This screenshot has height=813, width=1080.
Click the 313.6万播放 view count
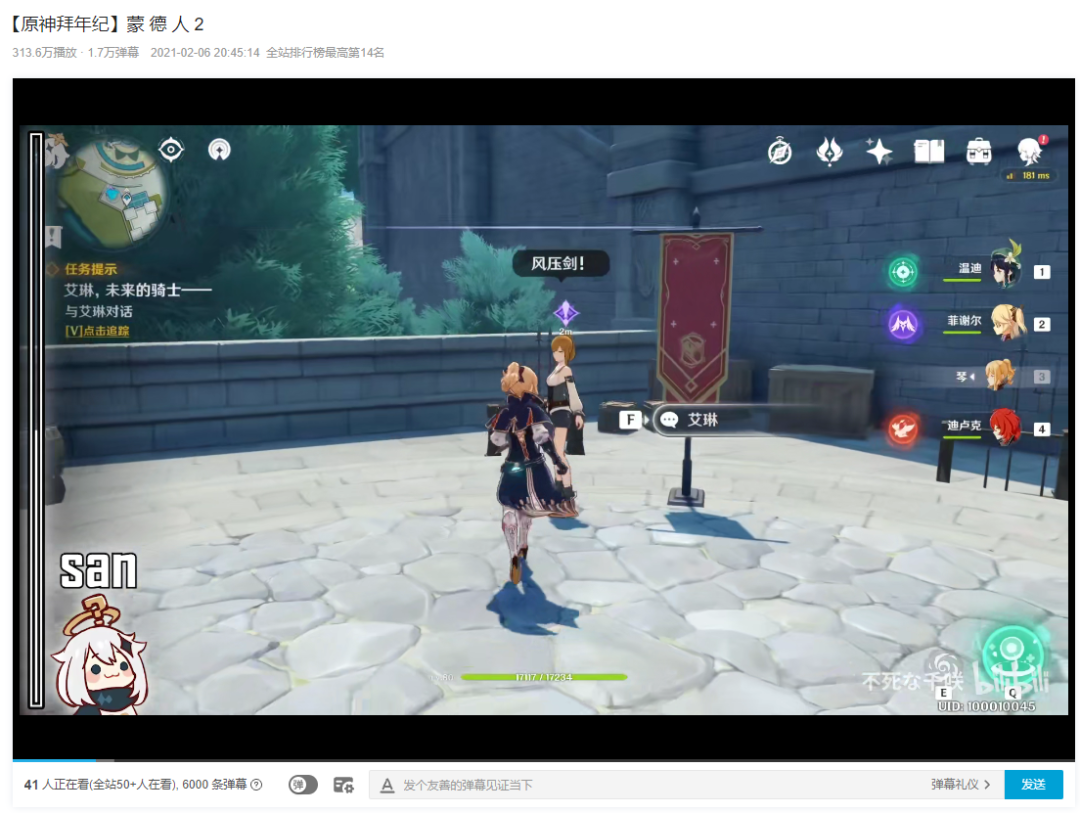[44, 53]
